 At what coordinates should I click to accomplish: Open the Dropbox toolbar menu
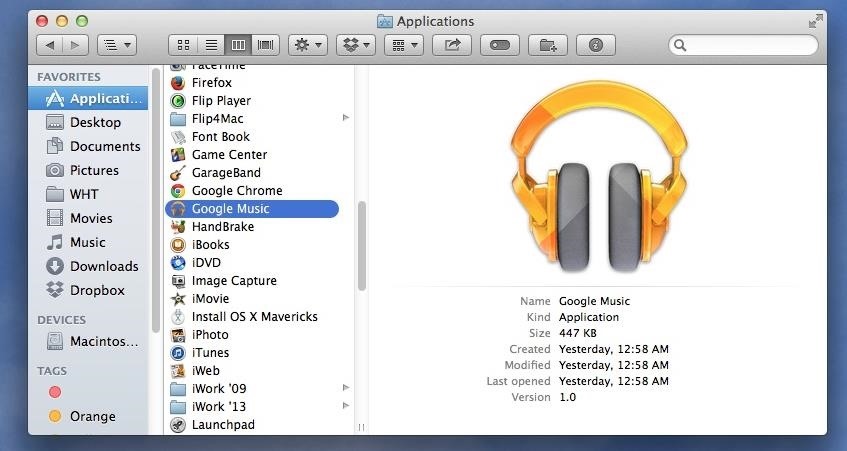click(355, 45)
